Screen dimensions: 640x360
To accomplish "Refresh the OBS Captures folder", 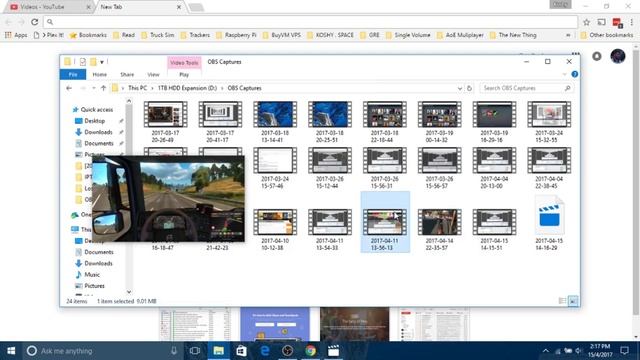I will (x=469, y=88).
